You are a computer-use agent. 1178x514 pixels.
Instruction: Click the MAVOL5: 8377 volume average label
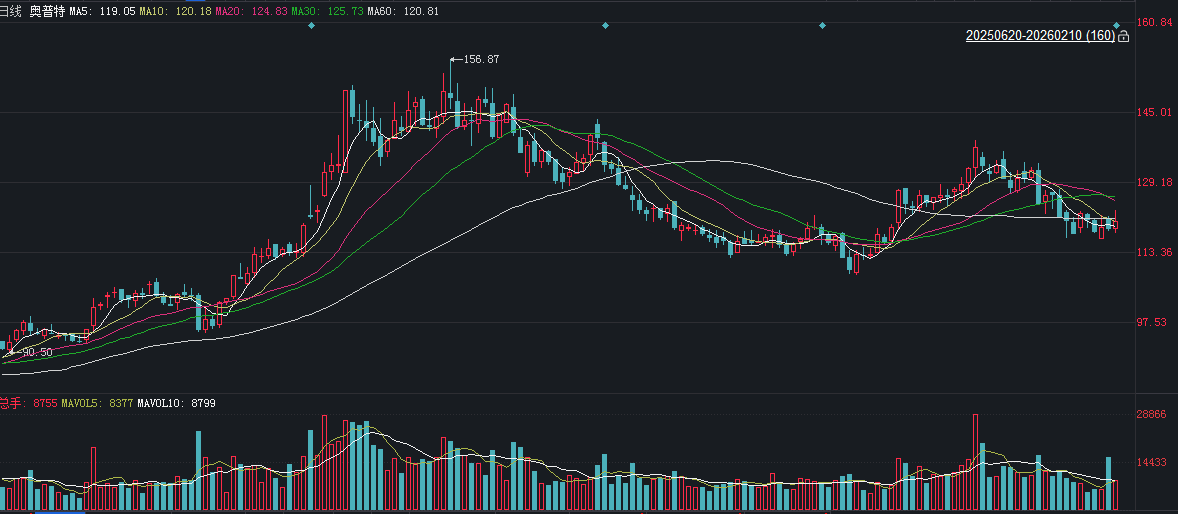[98, 403]
